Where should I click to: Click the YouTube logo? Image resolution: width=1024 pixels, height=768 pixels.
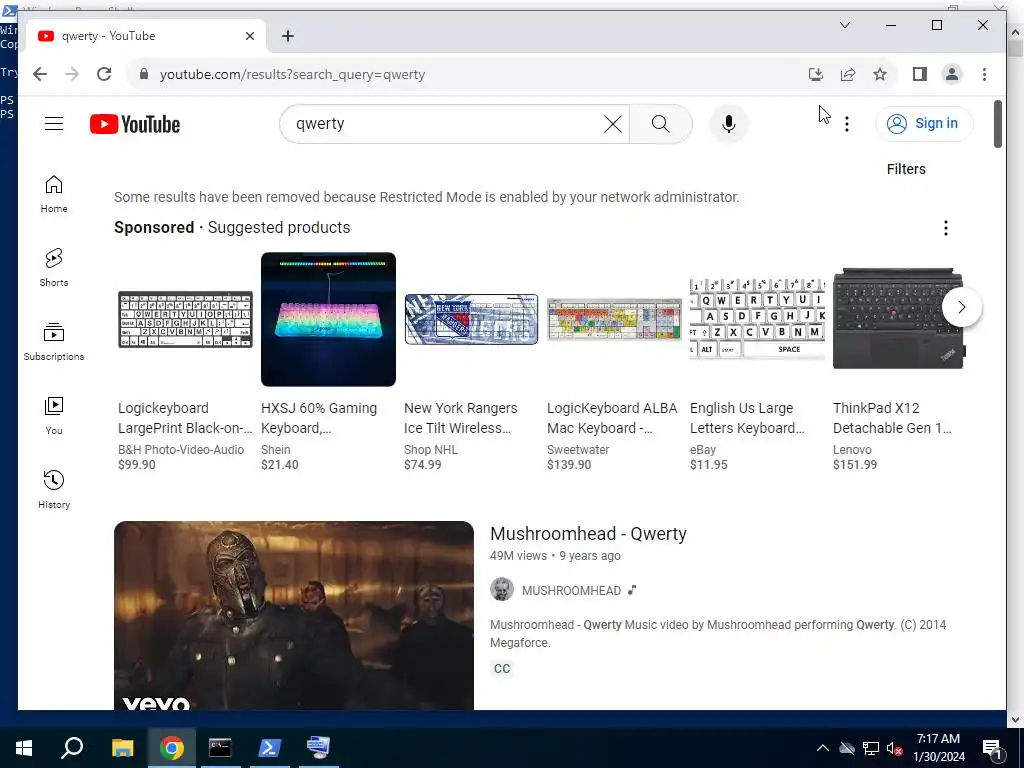135,124
